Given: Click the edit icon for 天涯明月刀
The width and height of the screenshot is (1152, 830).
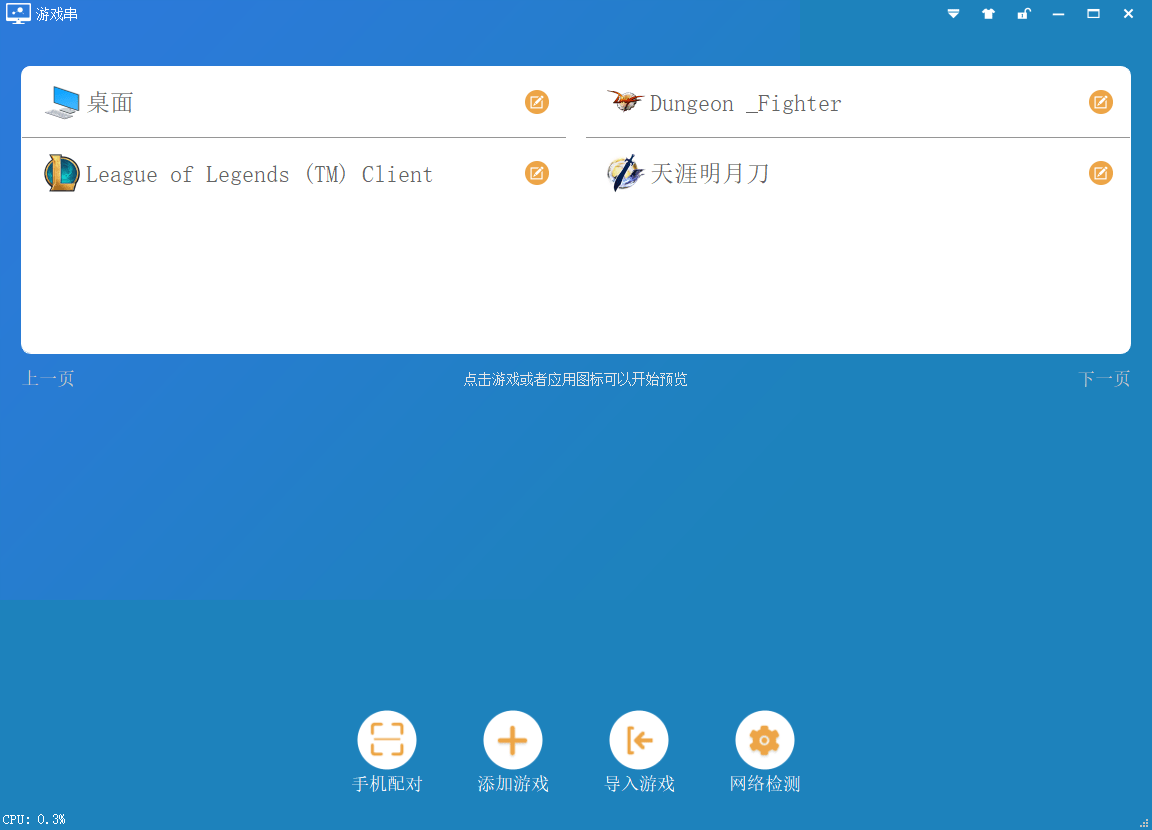Looking at the screenshot, I should pyautogui.click(x=1101, y=173).
